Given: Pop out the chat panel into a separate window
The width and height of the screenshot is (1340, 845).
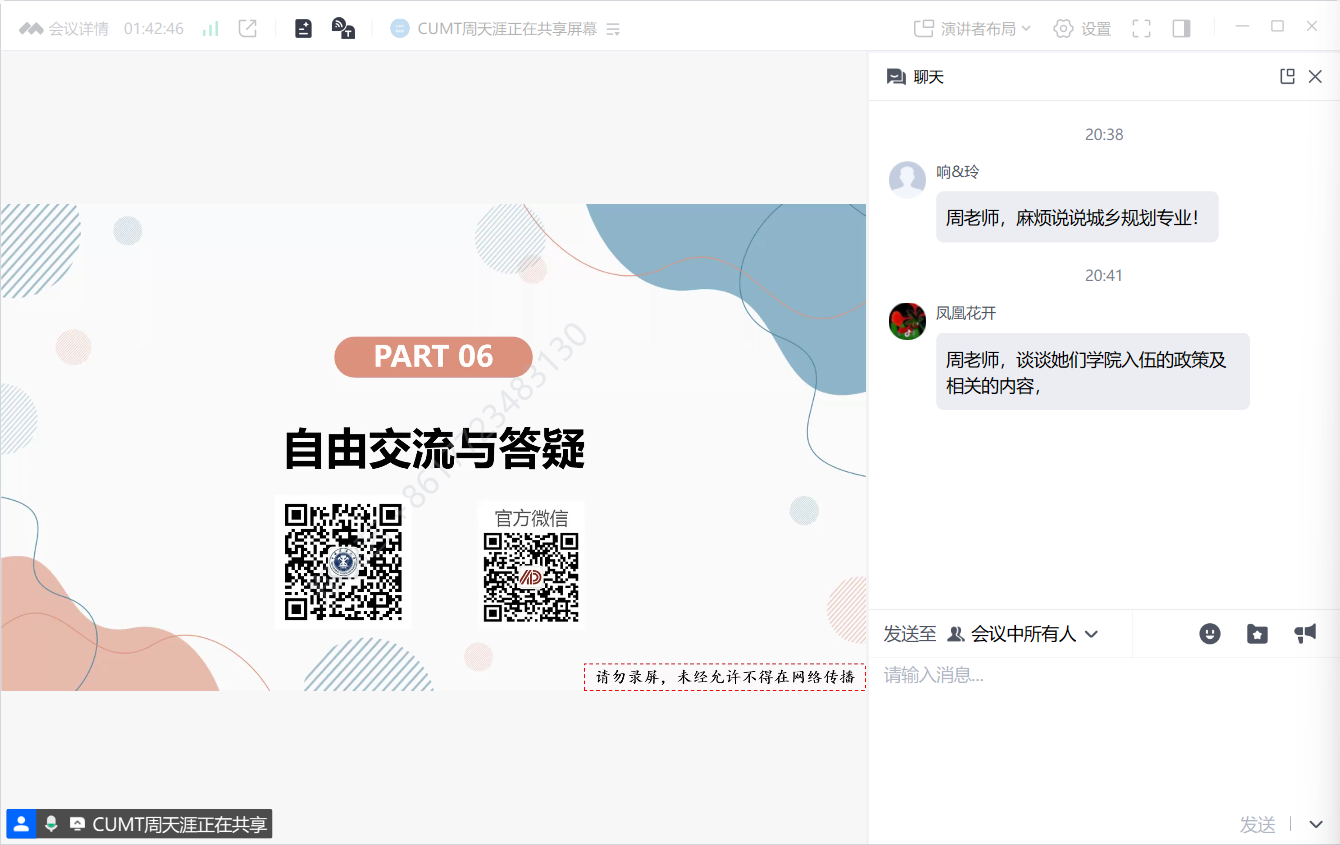Looking at the screenshot, I should [1287, 77].
